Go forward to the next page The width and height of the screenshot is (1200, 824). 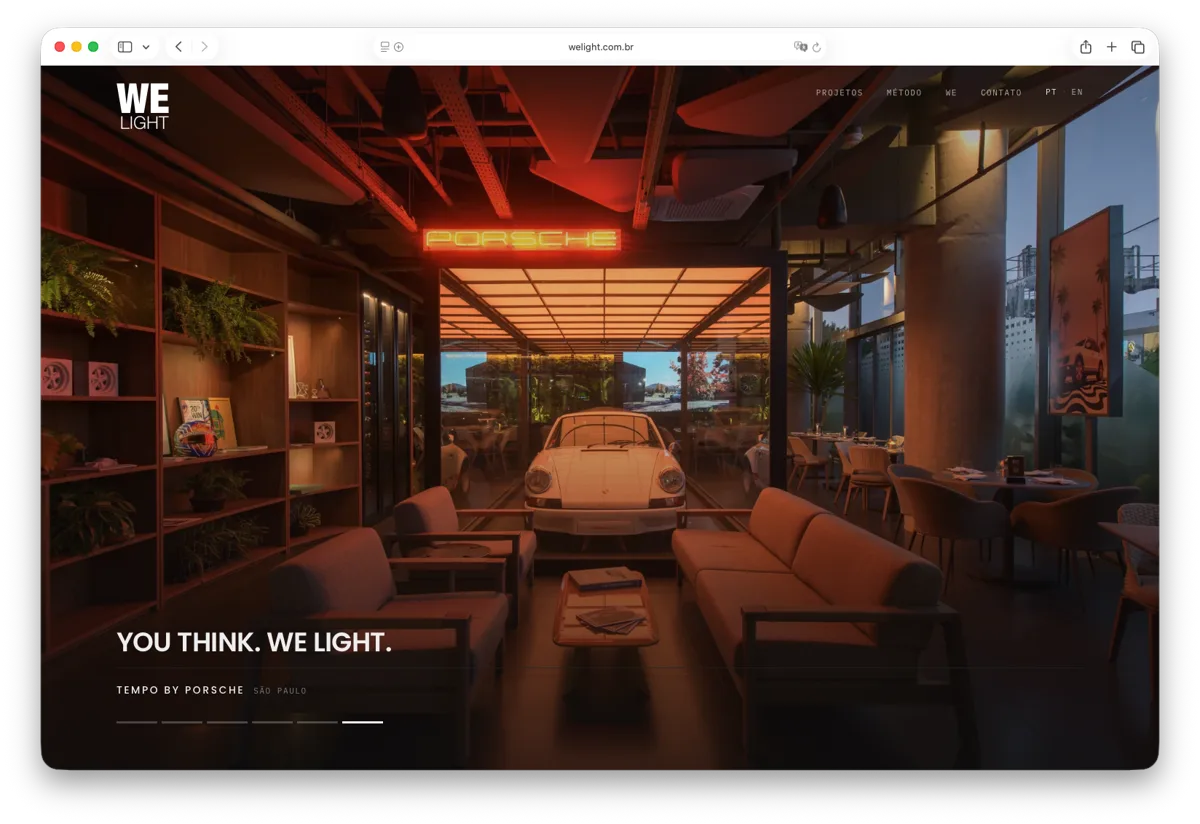204,47
